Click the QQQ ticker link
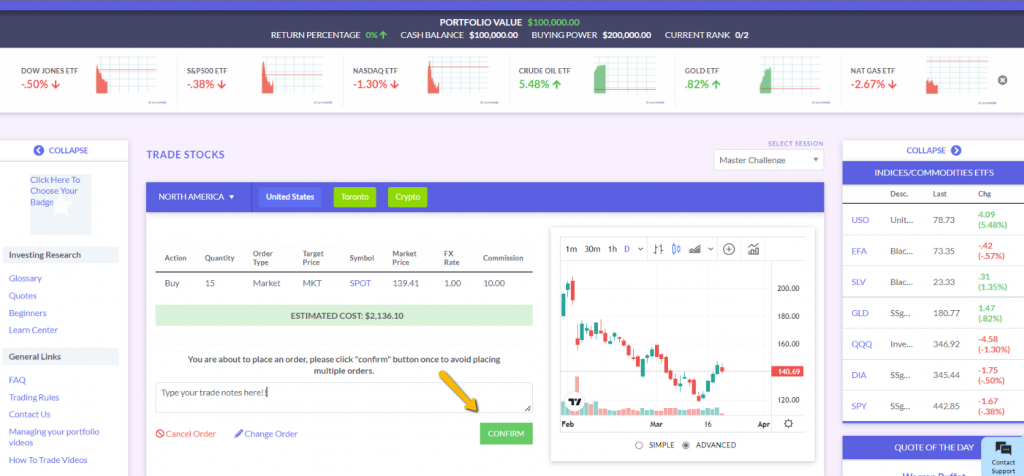The width and height of the screenshot is (1024, 476). (x=861, y=344)
